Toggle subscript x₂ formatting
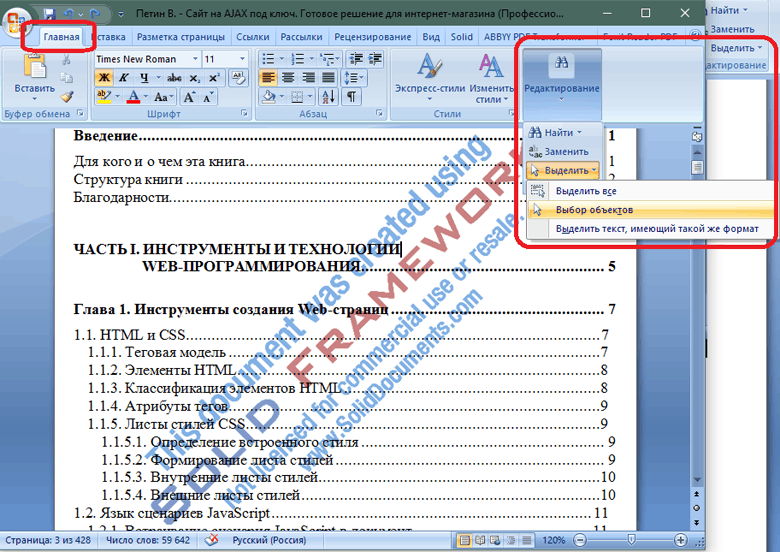The height and width of the screenshot is (552, 780). (195, 78)
